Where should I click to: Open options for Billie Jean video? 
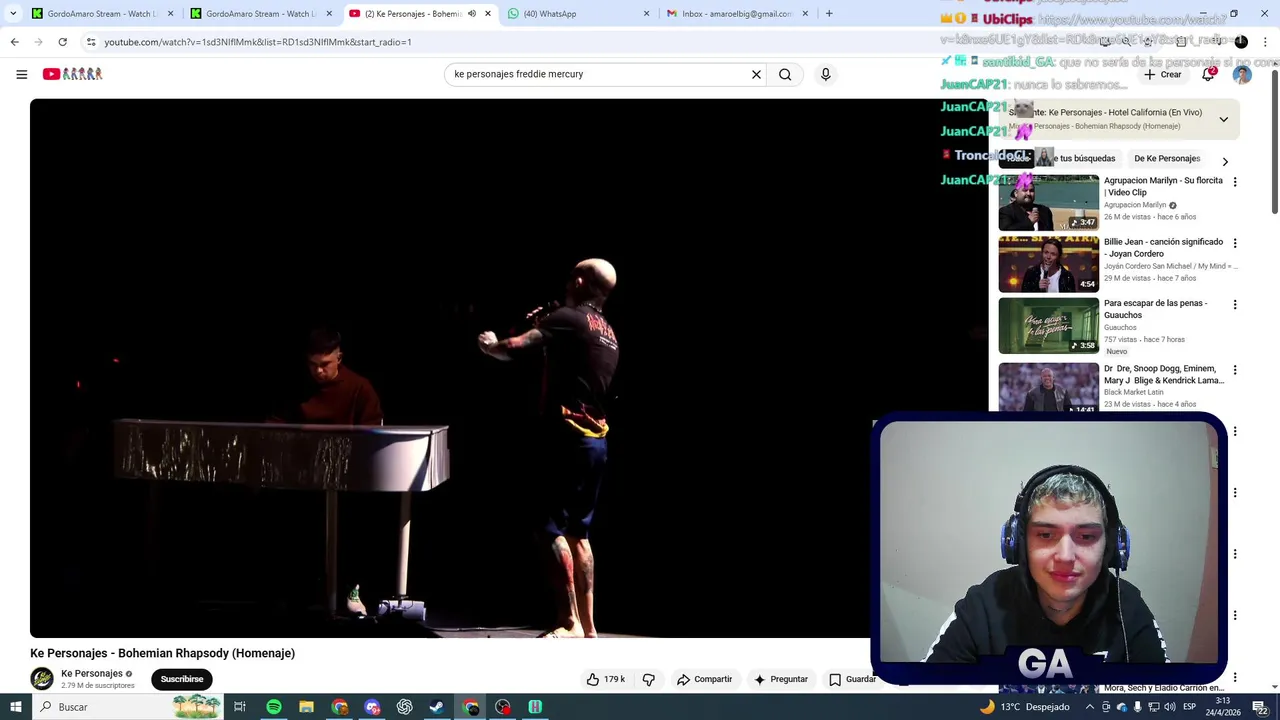pos(1235,243)
